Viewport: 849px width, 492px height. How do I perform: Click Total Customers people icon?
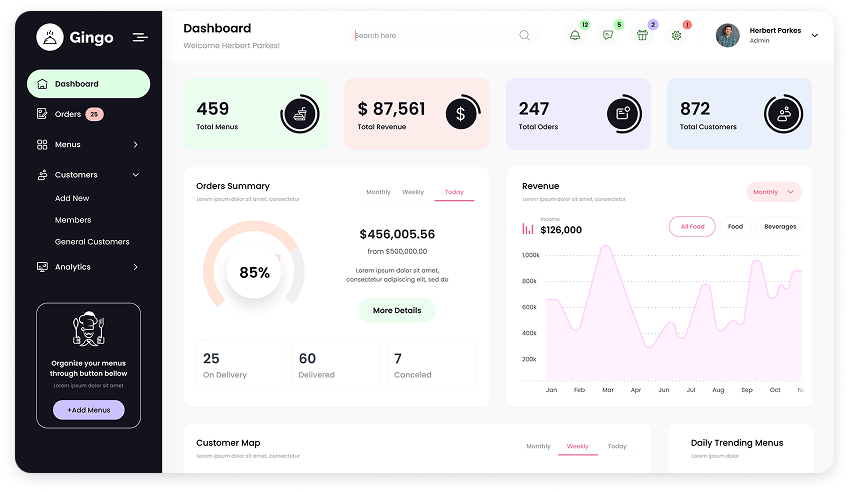(783, 114)
